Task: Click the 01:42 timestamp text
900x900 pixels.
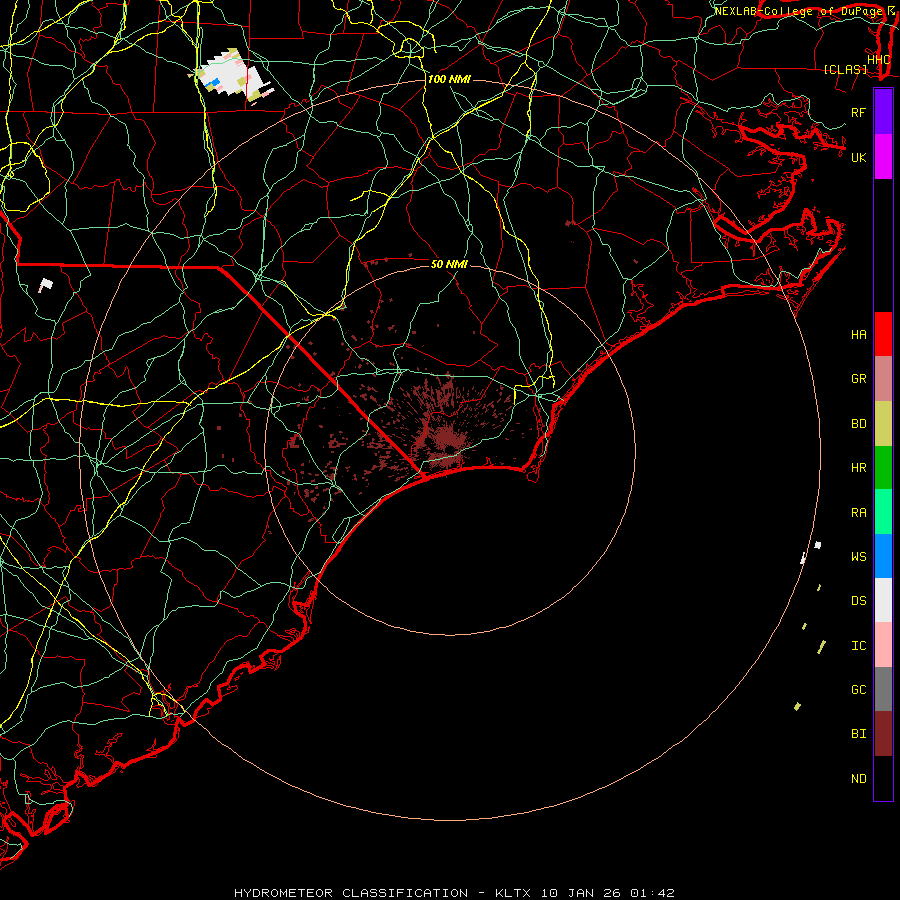Action: pyautogui.click(x=652, y=893)
